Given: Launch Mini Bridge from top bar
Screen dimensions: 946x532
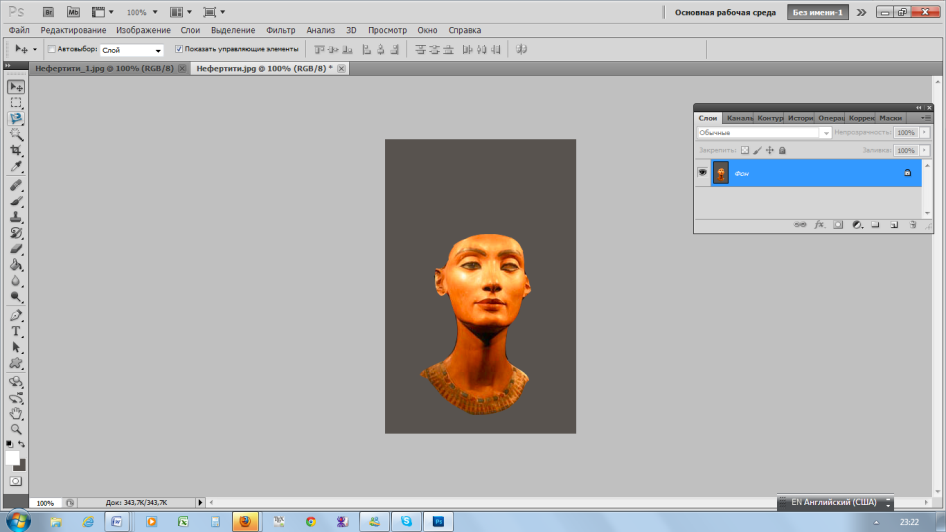Looking at the screenshot, I should pos(73,12).
